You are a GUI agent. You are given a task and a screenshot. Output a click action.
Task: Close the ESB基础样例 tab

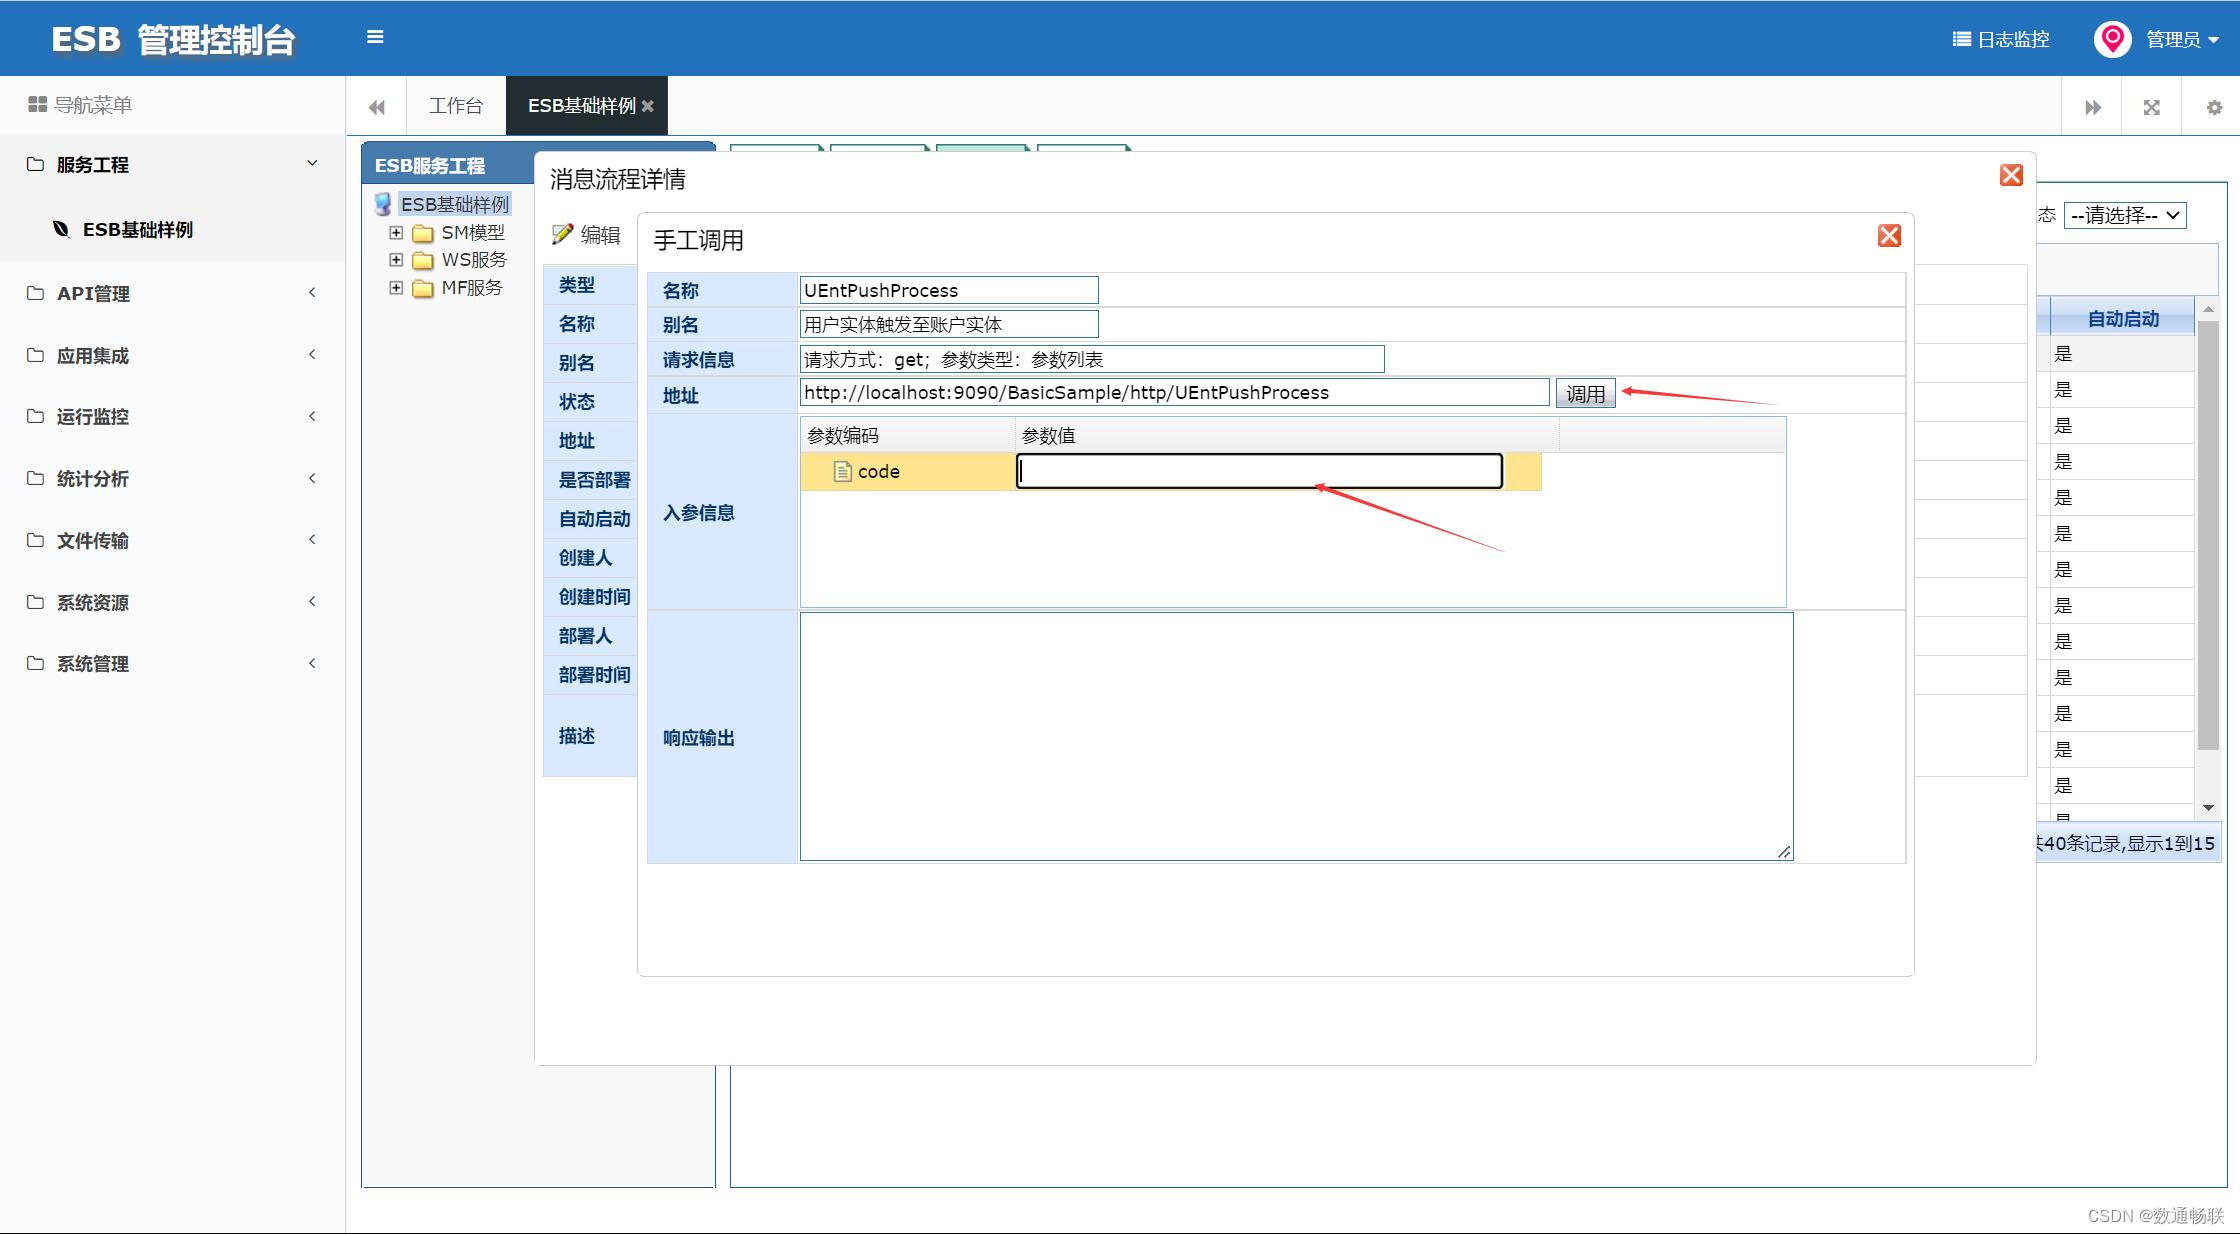point(648,106)
